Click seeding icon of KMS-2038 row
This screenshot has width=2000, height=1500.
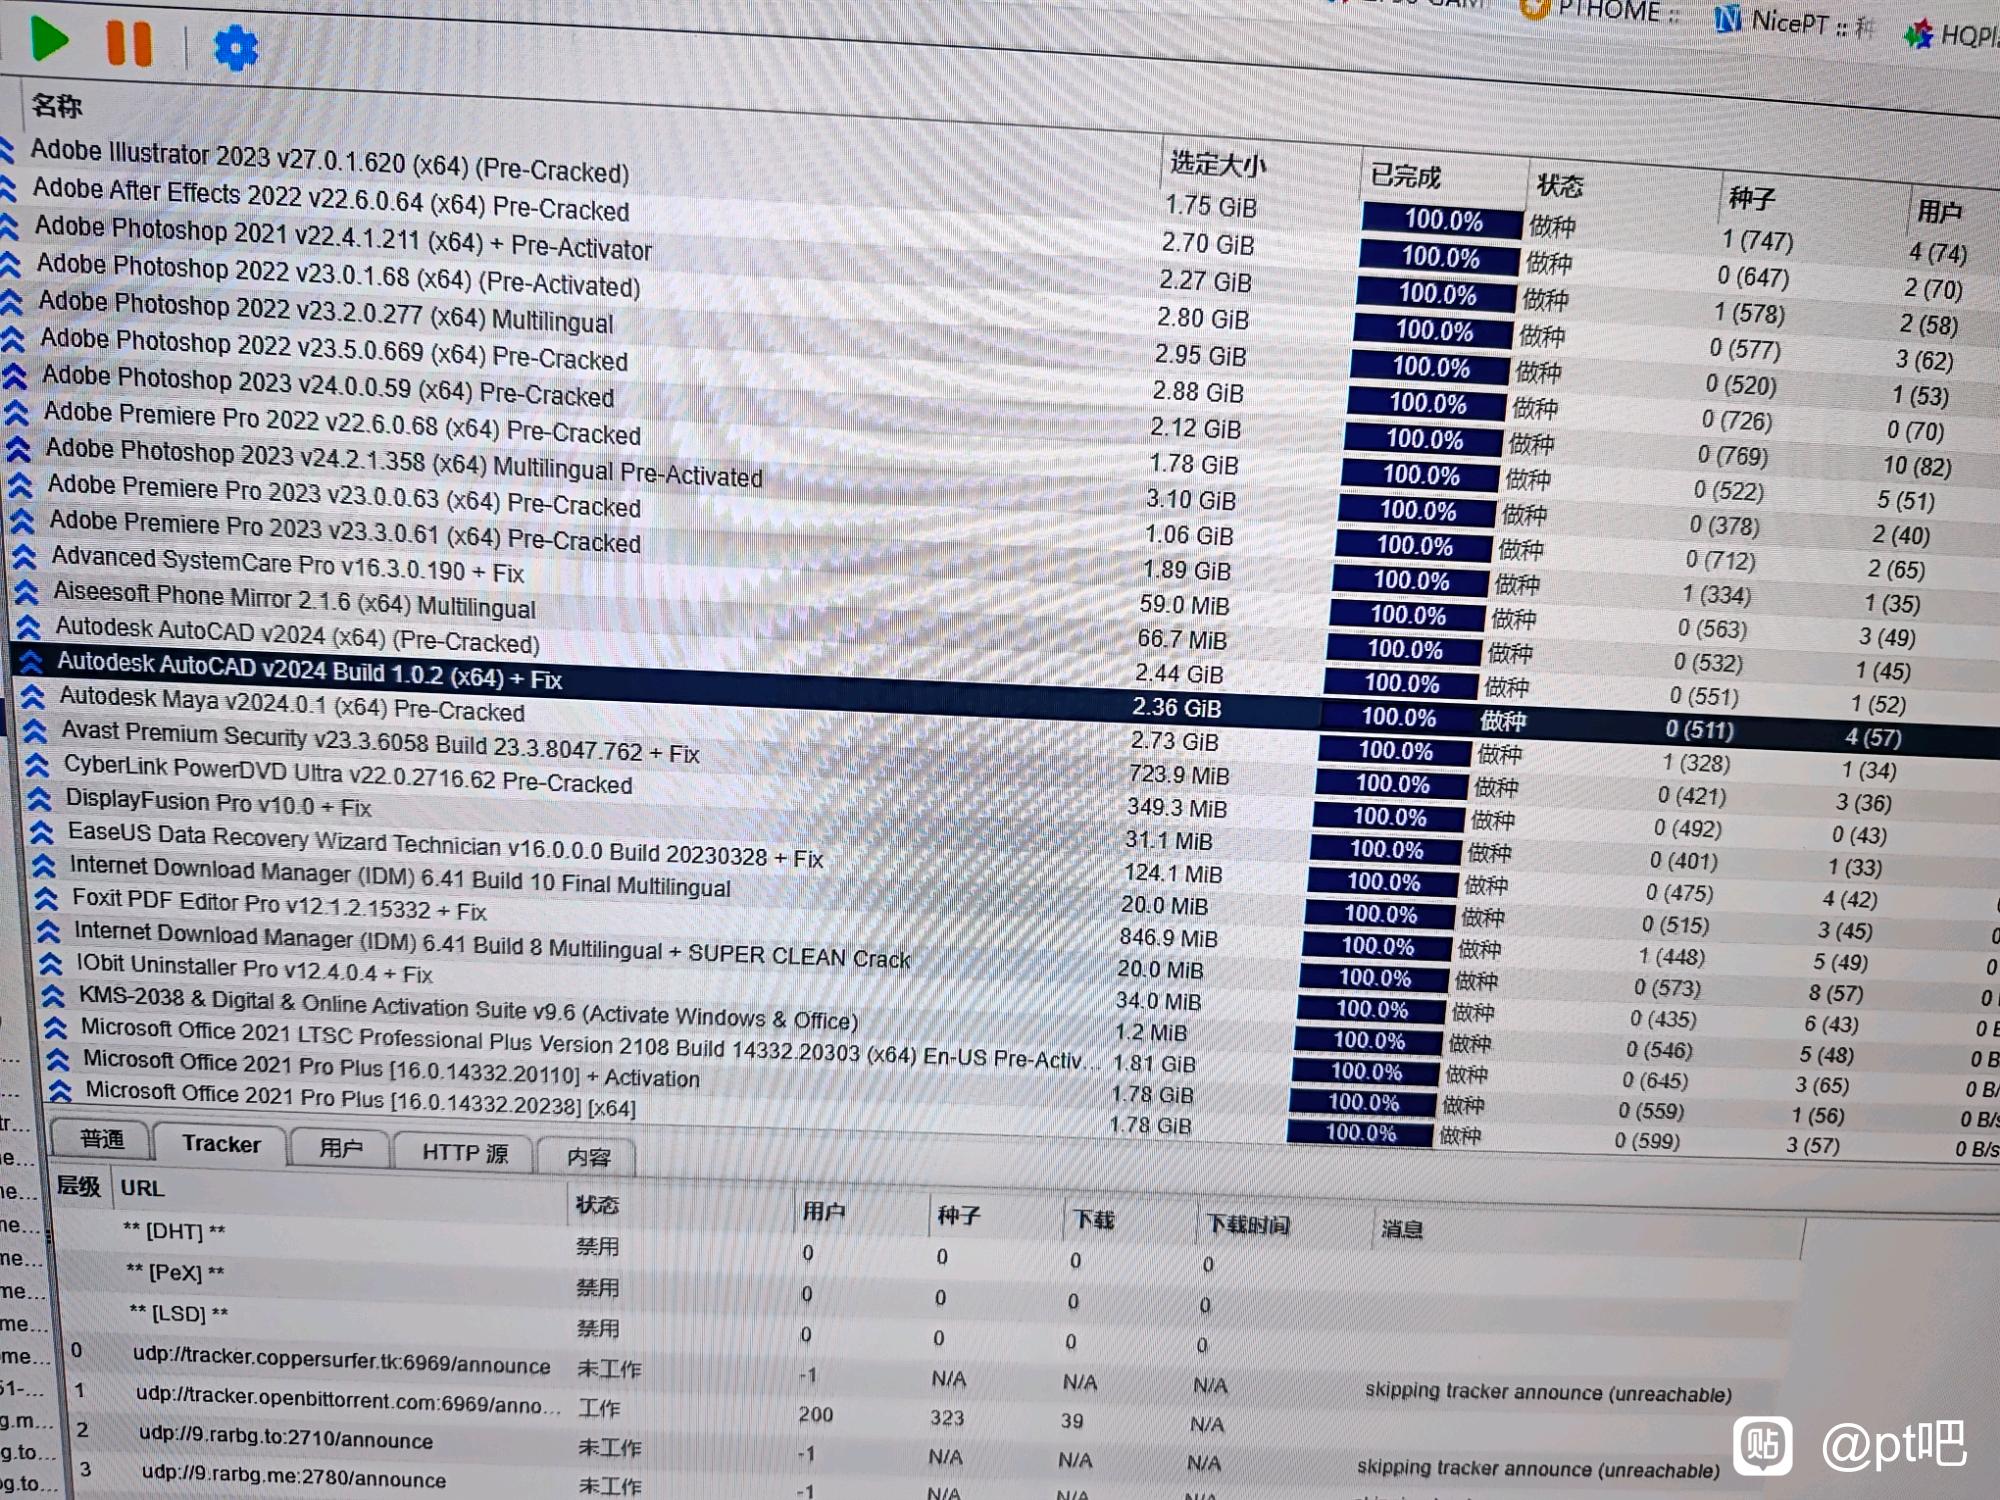[x=53, y=996]
